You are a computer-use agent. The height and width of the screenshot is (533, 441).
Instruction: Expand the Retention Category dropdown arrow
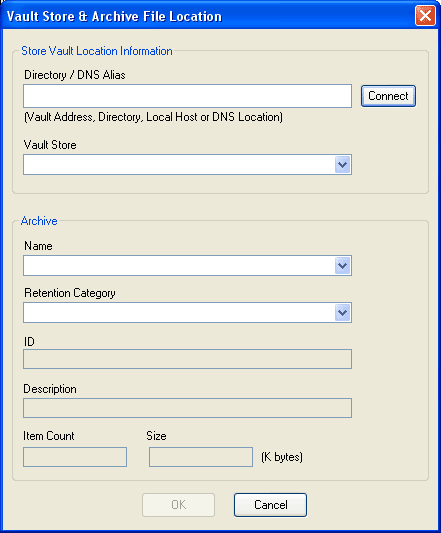(x=342, y=312)
